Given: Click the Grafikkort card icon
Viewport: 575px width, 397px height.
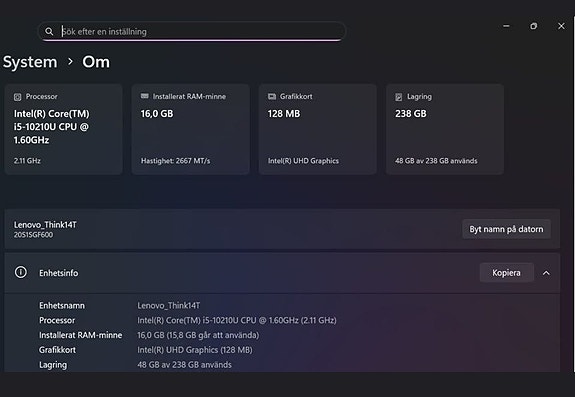Looking at the screenshot, I should click(272, 96).
